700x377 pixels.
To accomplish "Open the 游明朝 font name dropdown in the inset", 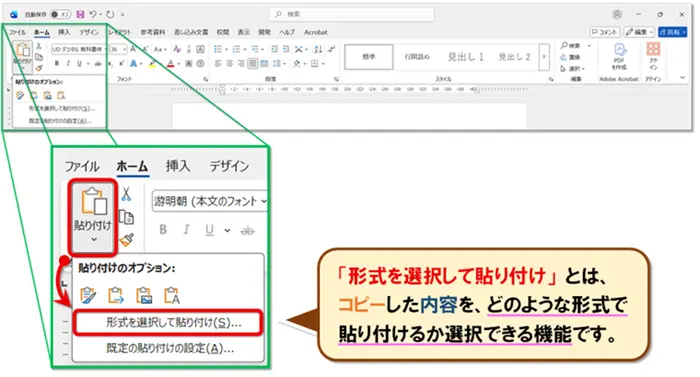I will point(264,201).
